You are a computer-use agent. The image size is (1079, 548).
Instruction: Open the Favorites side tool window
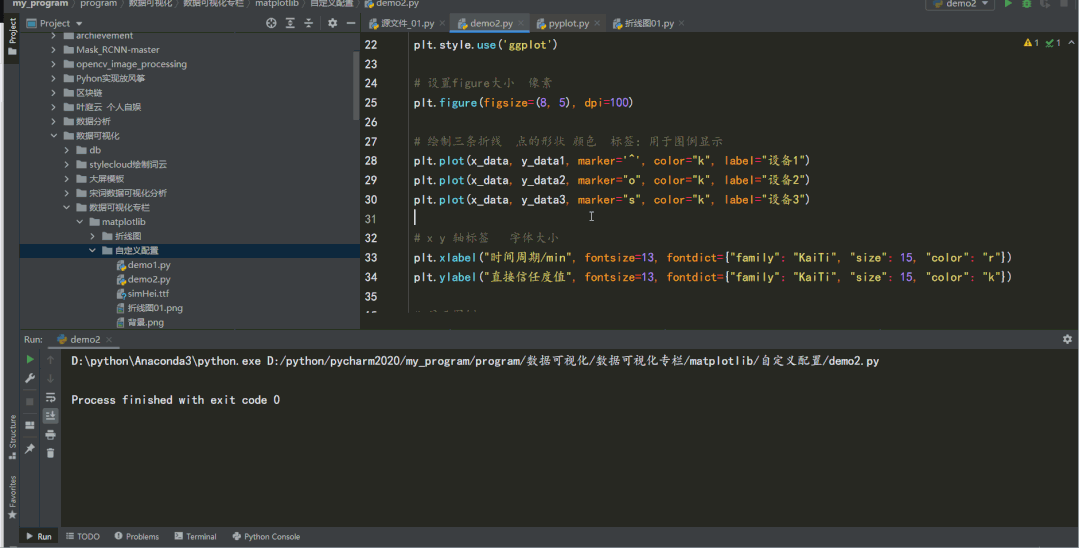12,497
